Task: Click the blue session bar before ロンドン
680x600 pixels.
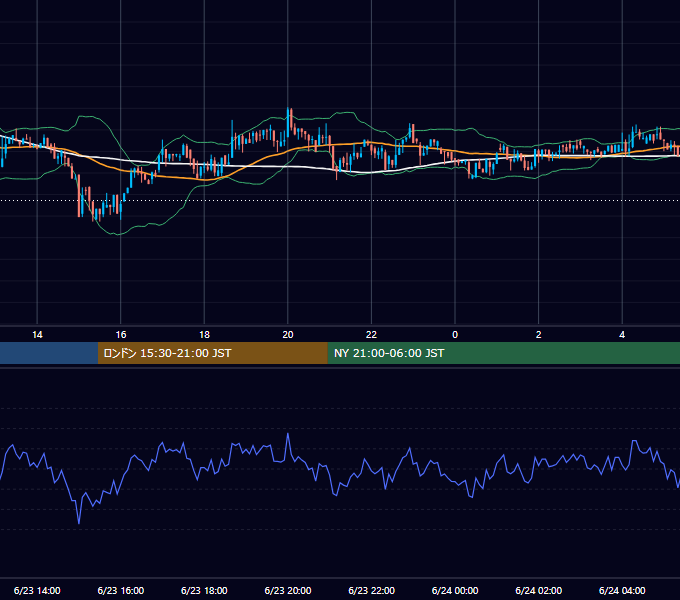Action: [49, 353]
